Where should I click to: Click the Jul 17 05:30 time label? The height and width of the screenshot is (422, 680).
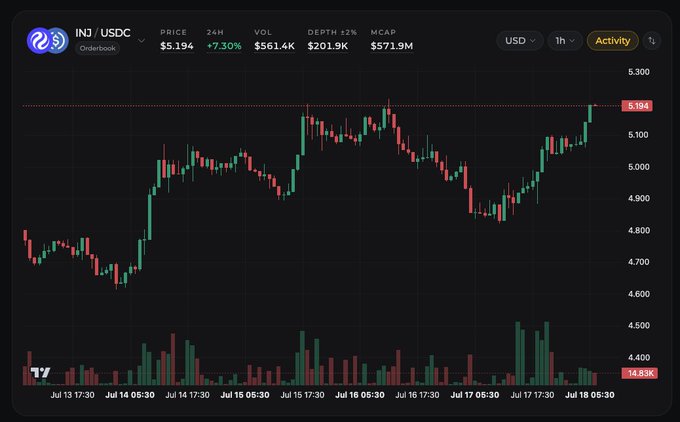pyautogui.click(x=475, y=395)
